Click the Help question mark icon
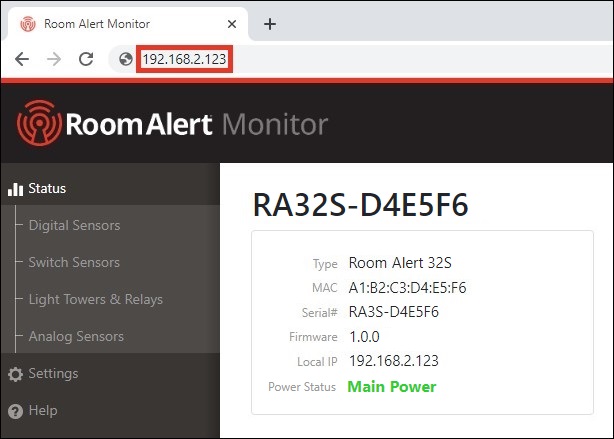This screenshot has width=614, height=439. click(x=15, y=412)
